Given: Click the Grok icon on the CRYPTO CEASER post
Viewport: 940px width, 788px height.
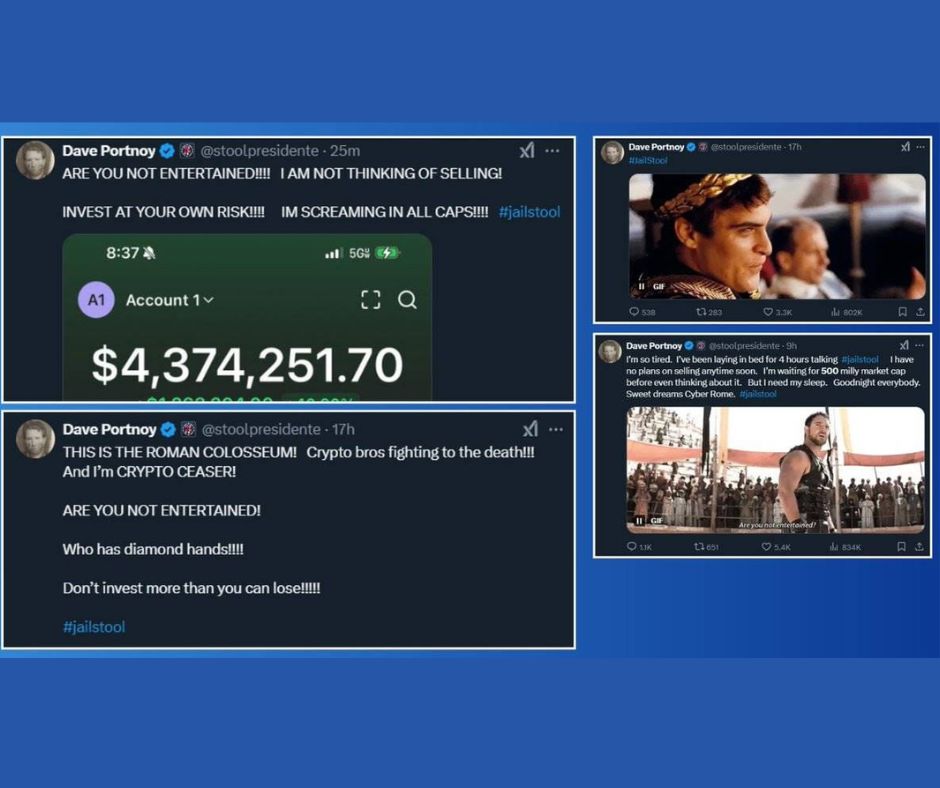Looking at the screenshot, I should coord(529,429).
